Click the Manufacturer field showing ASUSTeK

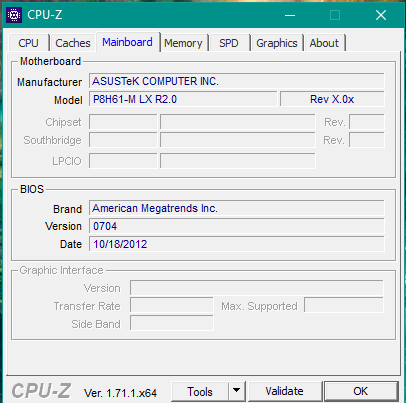[x=237, y=81]
